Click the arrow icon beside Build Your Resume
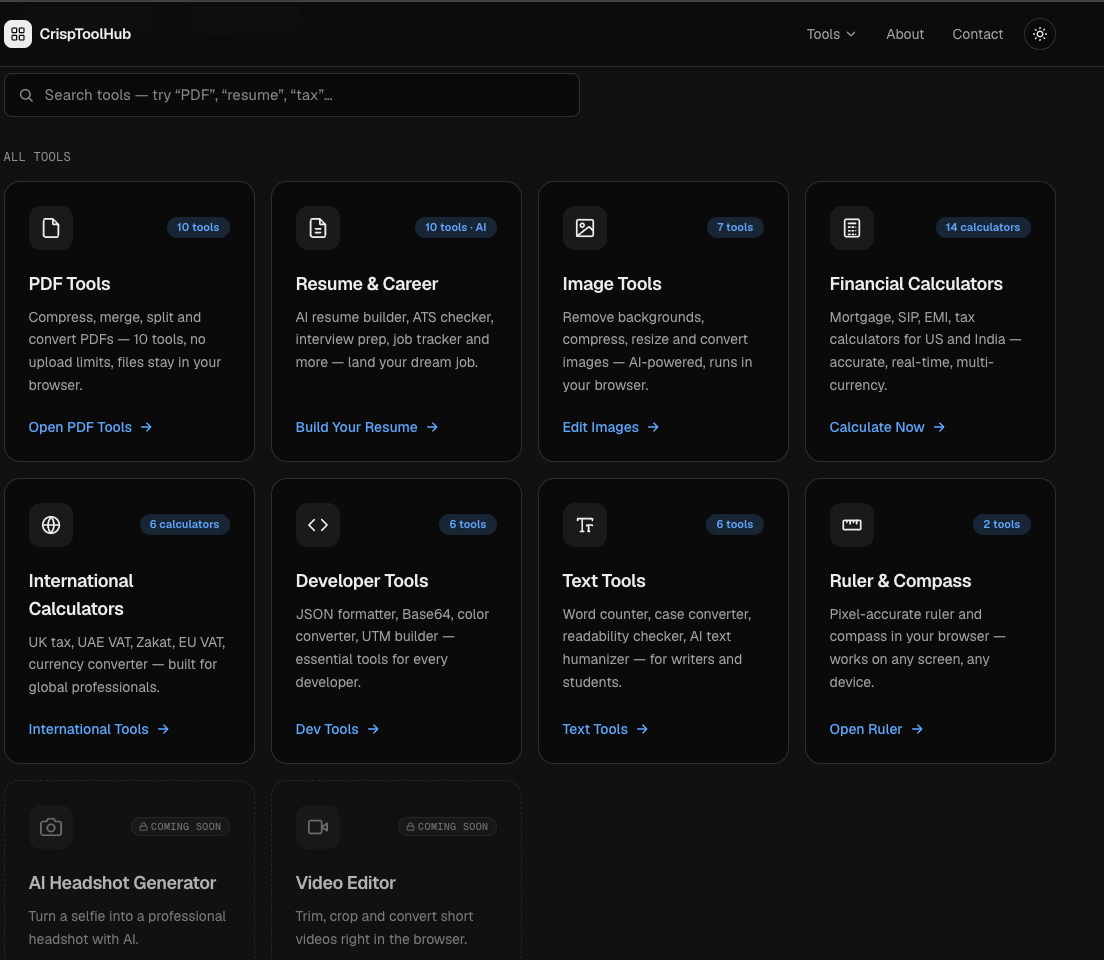 click(x=432, y=428)
